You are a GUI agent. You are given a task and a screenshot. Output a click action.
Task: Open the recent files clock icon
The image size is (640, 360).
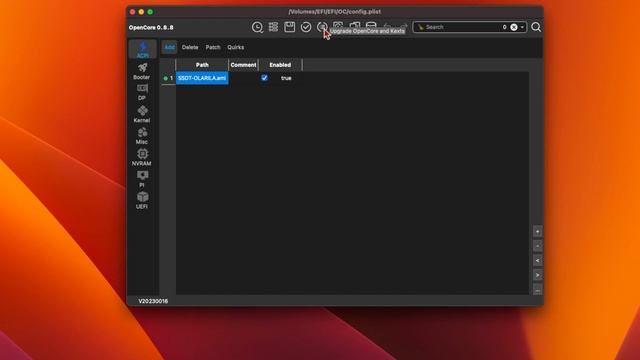click(x=257, y=27)
